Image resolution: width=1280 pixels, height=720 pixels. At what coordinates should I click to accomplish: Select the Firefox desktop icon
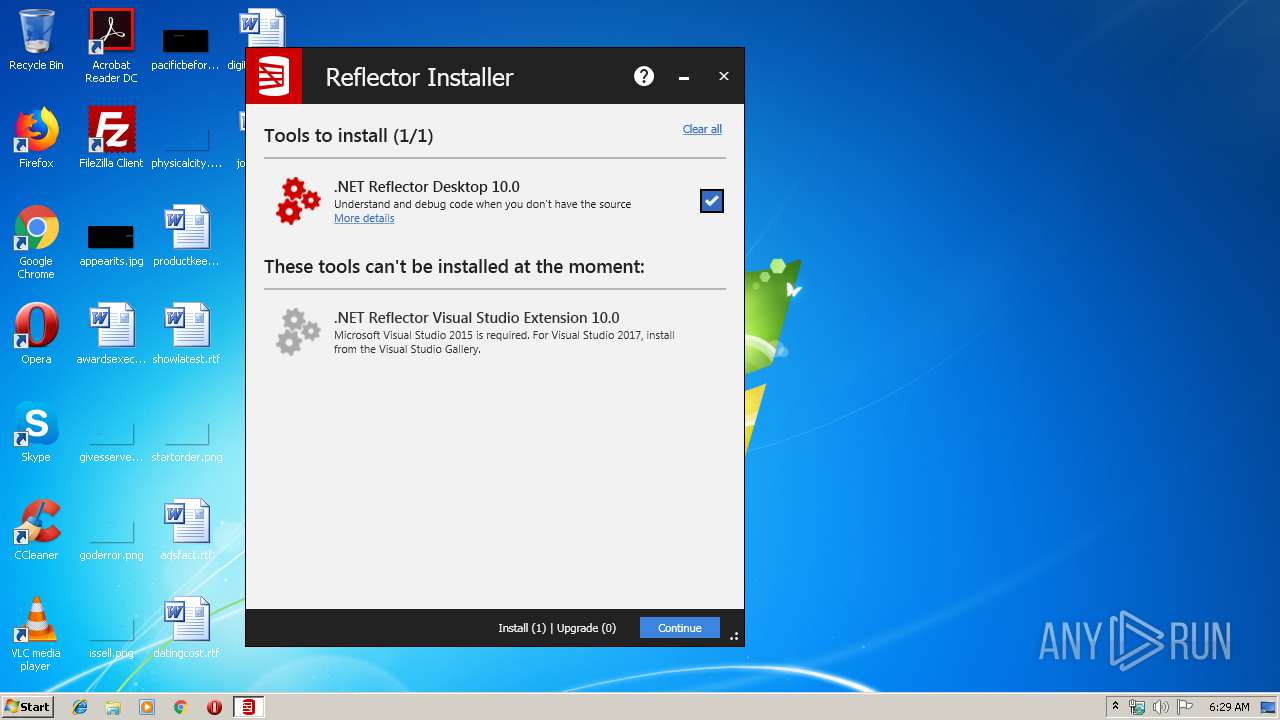click(x=36, y=138)
